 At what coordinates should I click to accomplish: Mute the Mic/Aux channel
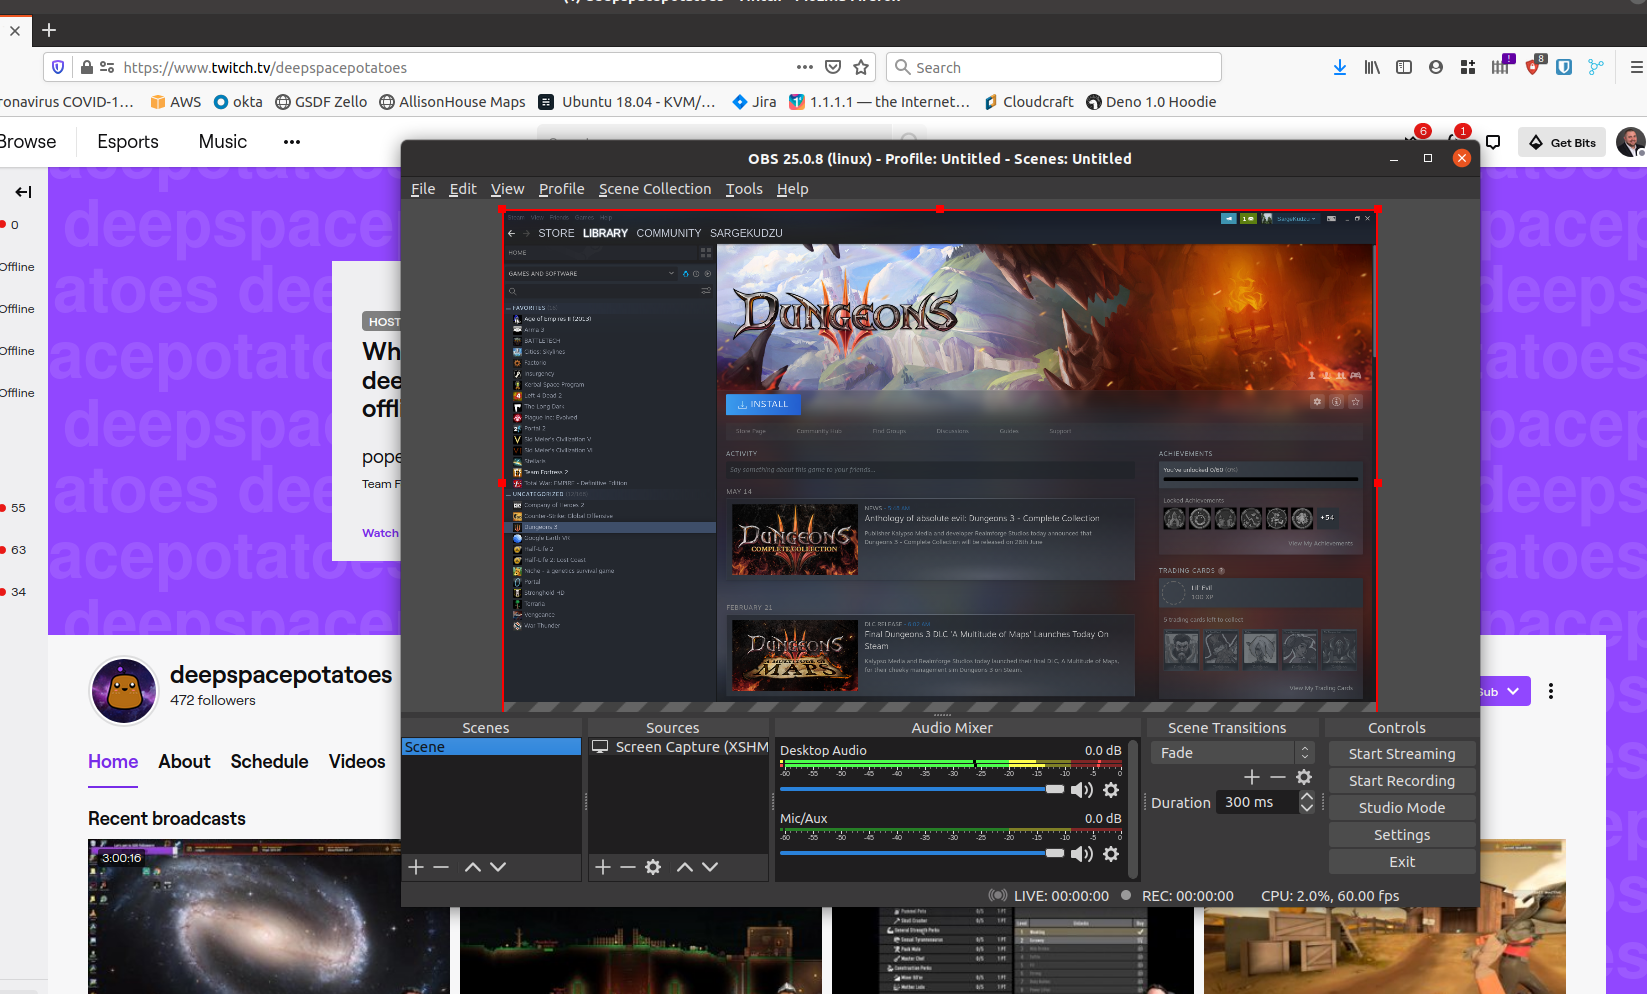click(1081, 854)
